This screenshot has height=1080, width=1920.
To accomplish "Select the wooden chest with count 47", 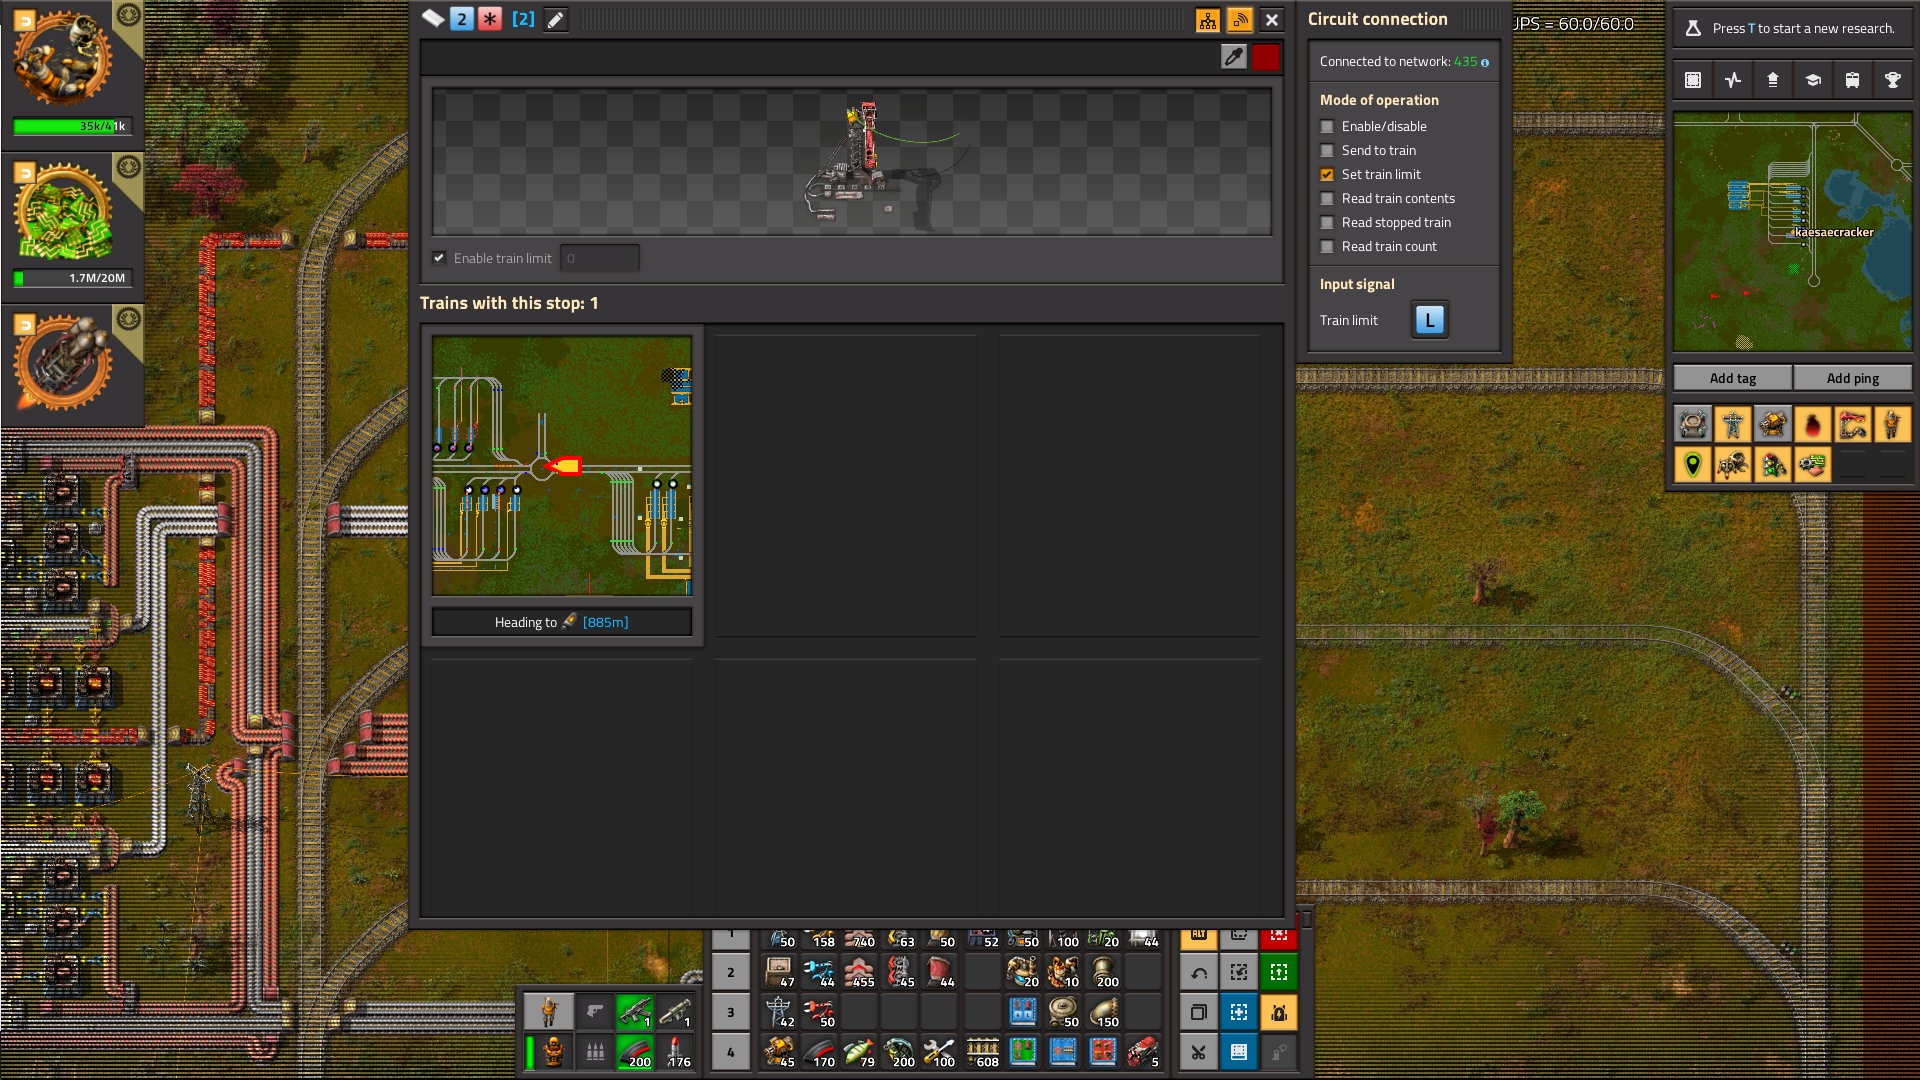I will click(x=779, y=972).
